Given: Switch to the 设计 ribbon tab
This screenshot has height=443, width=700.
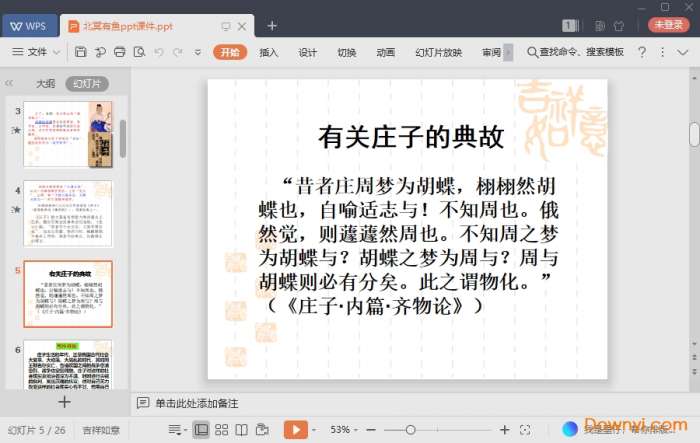Looking at the screenshot, I should click(307, 52).
